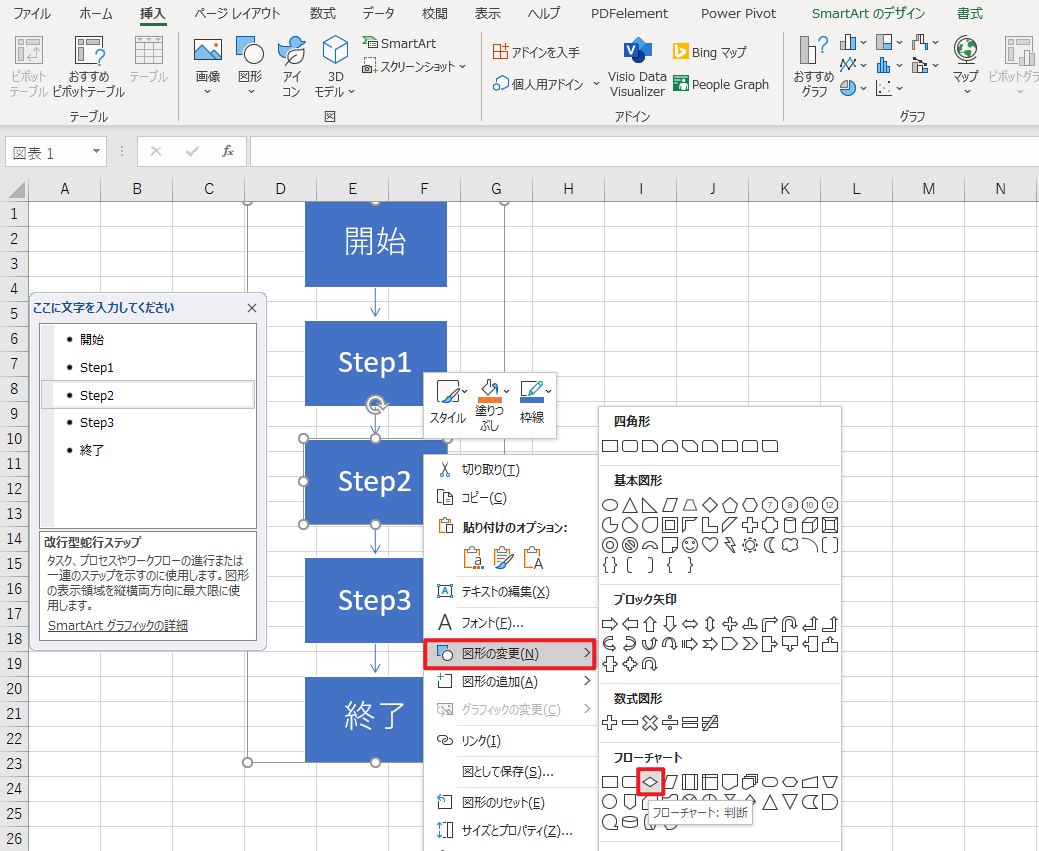This screenshot has height=851, width=1039.
Task: Open the SmartArt Design (SmartArt のデザイン) tab
Action: point(868,13)
